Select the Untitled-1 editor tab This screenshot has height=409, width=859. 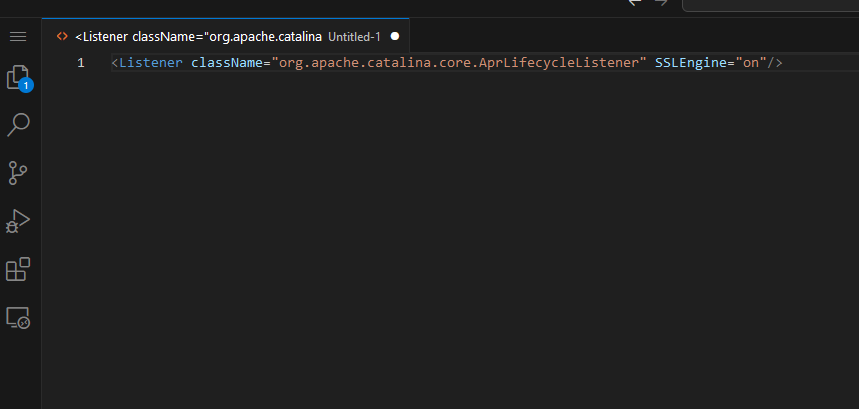point(225,37)
